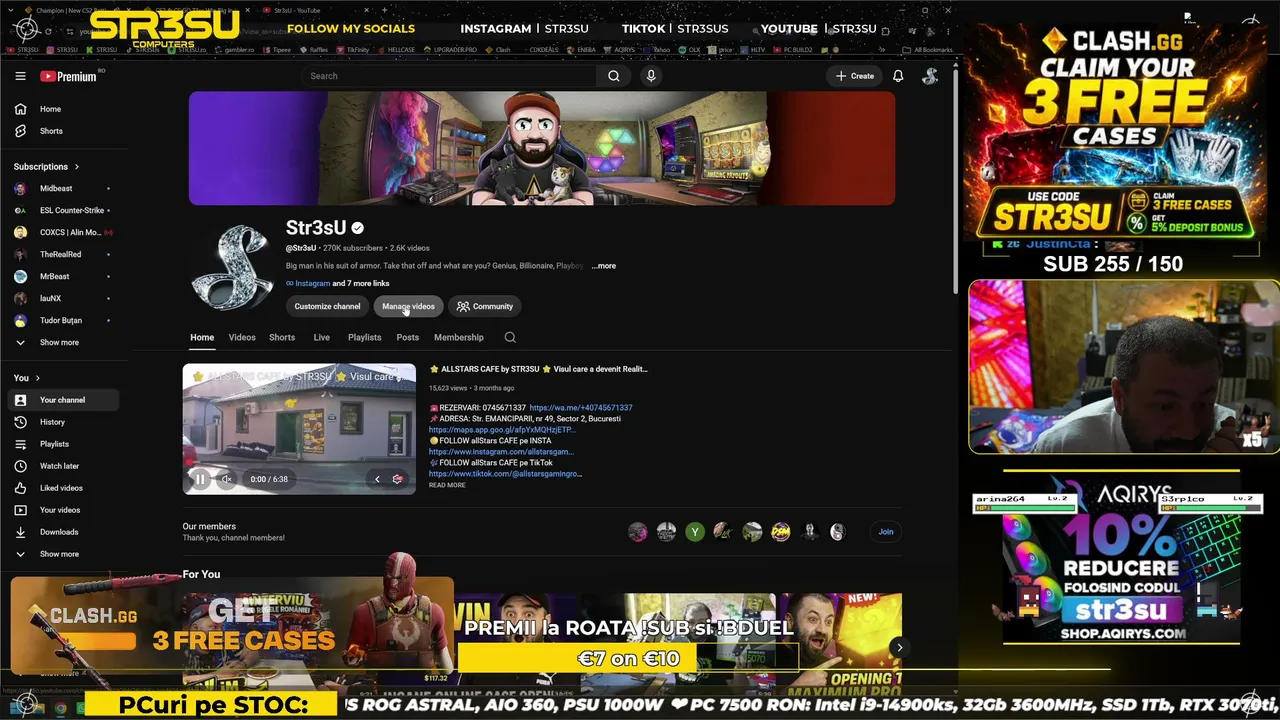Open the tiktok.com/@allstarsgamingro link
The image size is (1280, 720).
pyautogui.click(x=505, y=474)
